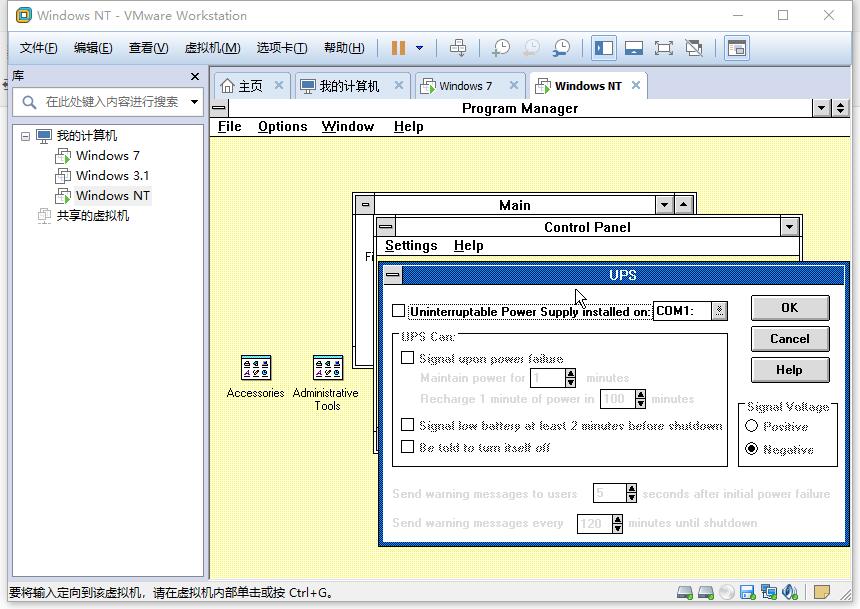Click the Send warning every 120 field
The width and height of the screenshot is (860, 609).
[594, 523]
